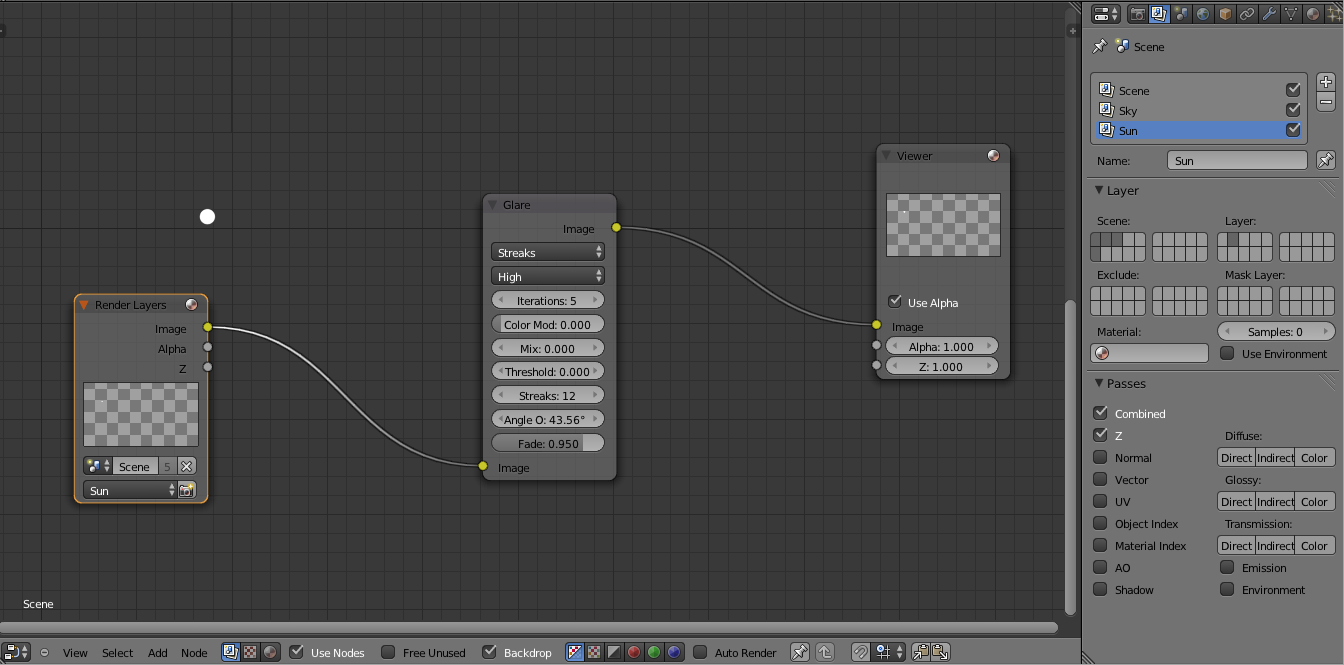Open the properties editor type selector
Image resolution: width=1344 pixels, height=665 pixels.
[1106, 14]
